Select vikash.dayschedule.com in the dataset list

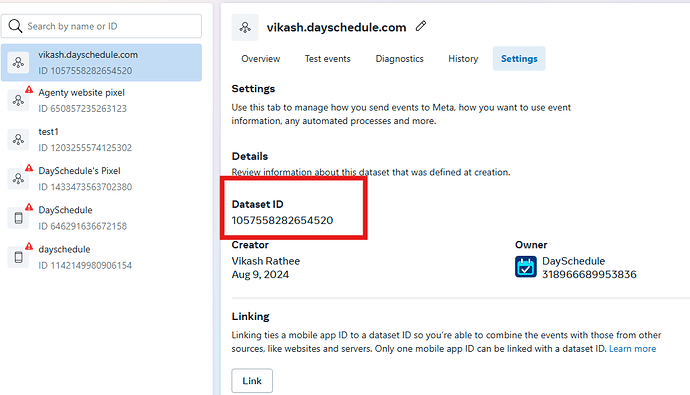(101, 62)
